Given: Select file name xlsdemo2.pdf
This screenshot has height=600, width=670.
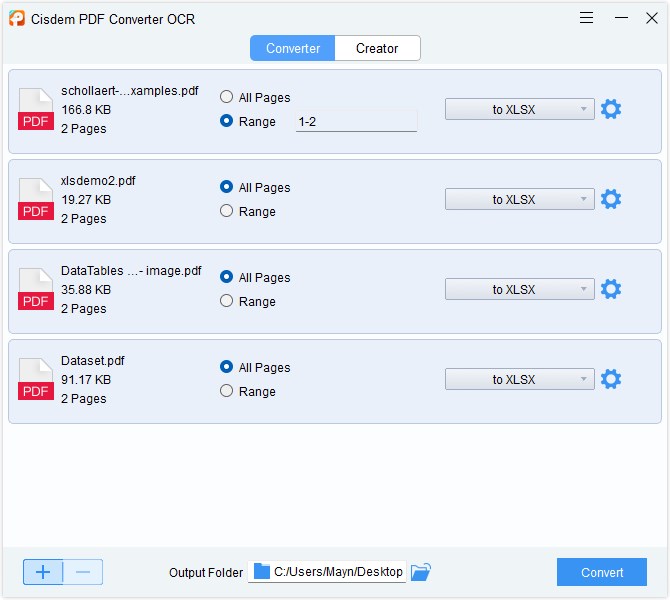Looking at the screenshot, I should pos(98,181).
